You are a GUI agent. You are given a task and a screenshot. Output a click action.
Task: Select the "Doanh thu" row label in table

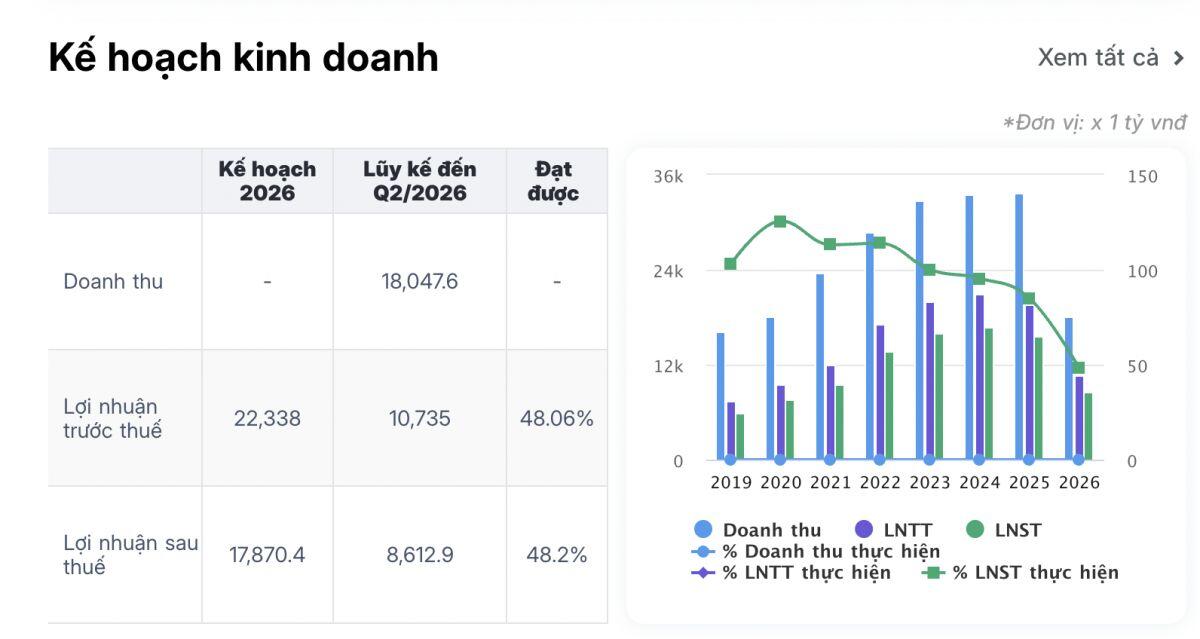coord(113,281)
